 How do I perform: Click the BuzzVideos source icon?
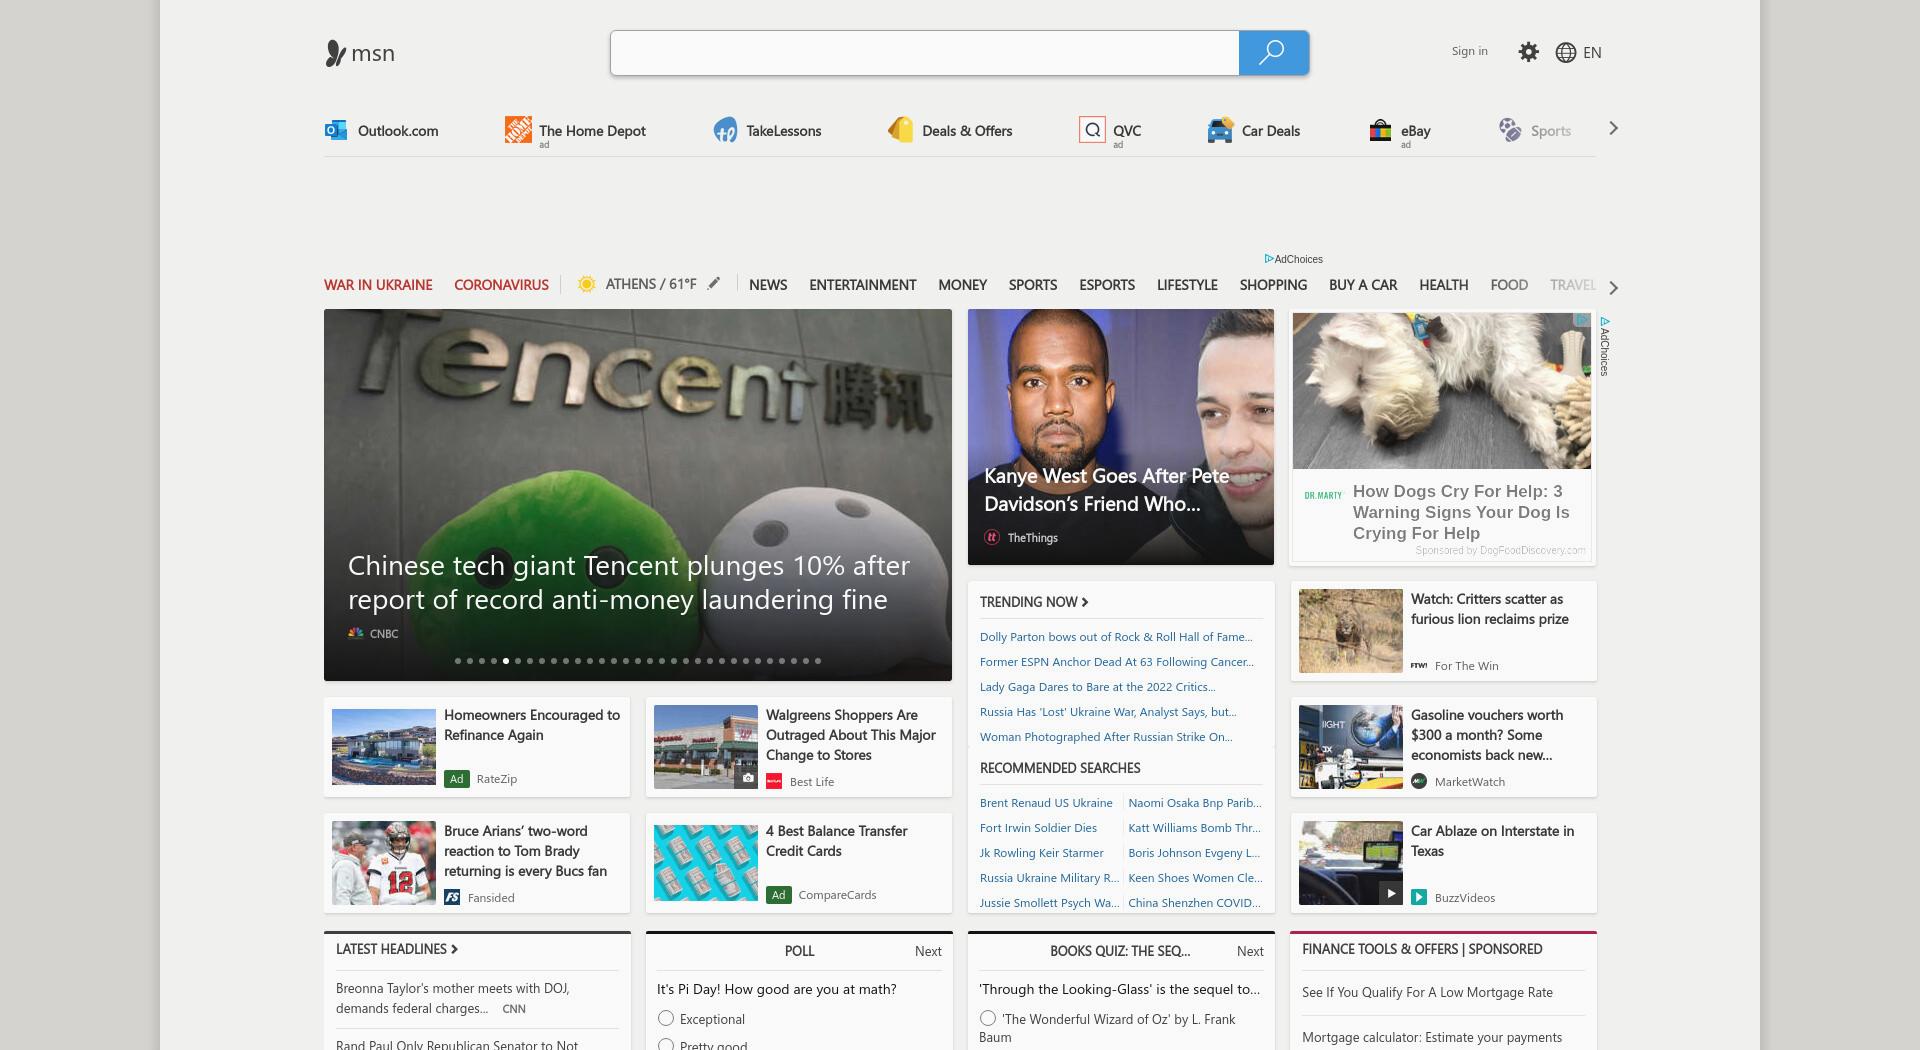1419,897
